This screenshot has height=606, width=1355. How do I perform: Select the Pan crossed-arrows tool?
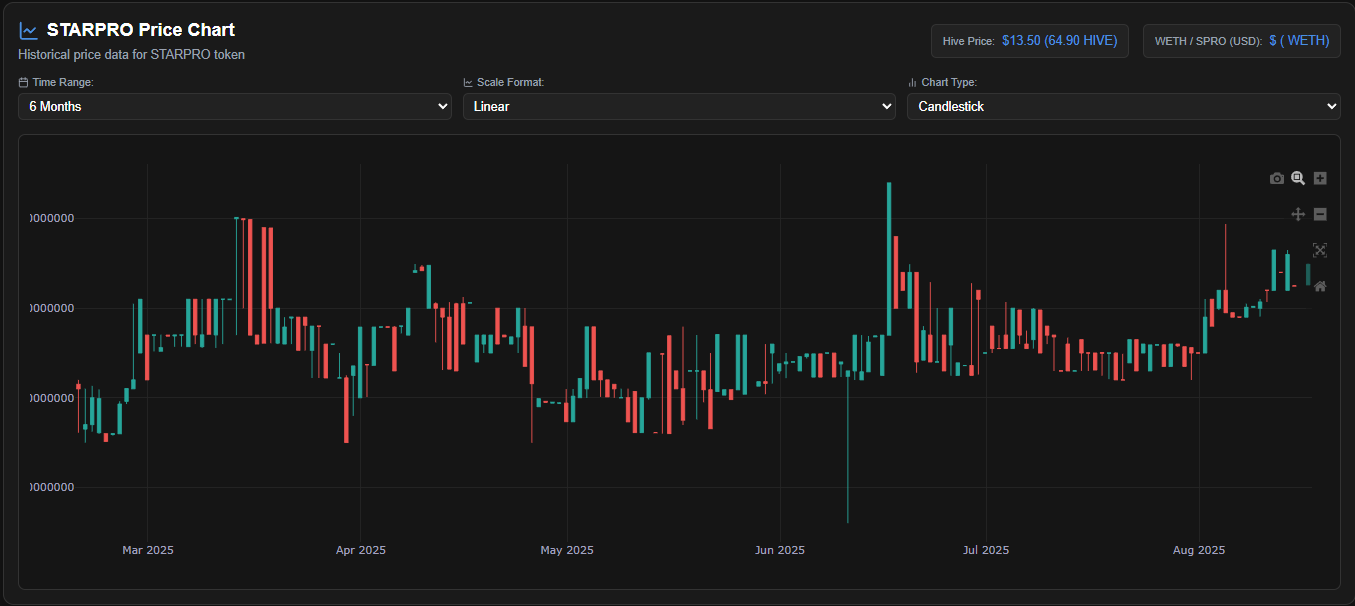tap(1298, 214)
